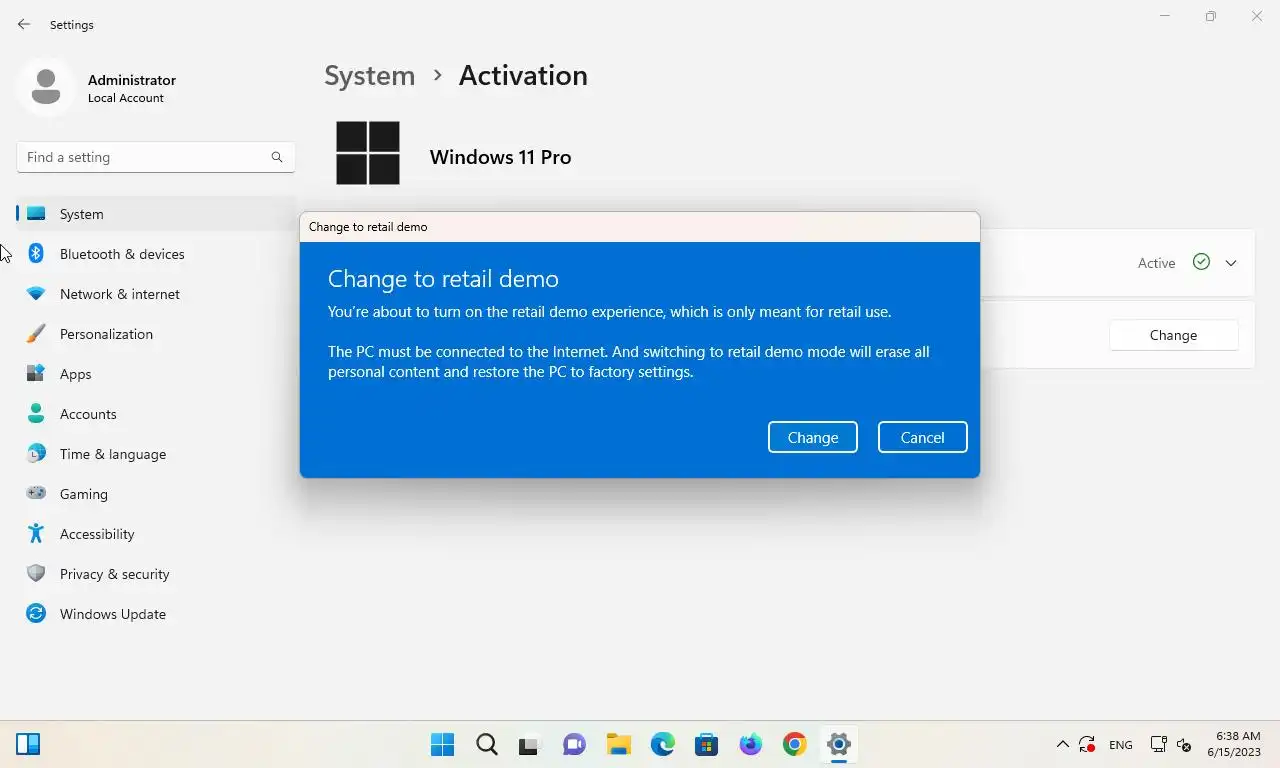Click the Network wifi icon in sidebar
1280x768 pixels.
36,294
